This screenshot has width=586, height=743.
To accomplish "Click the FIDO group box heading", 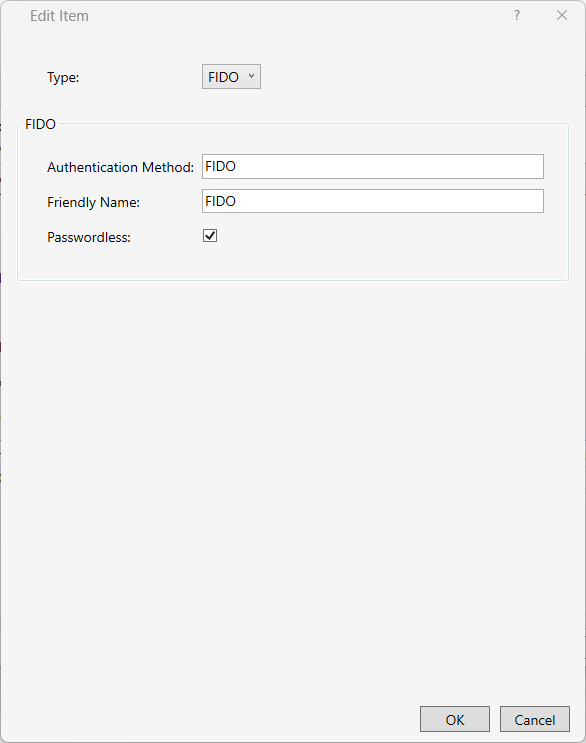I will click(40, 124).
